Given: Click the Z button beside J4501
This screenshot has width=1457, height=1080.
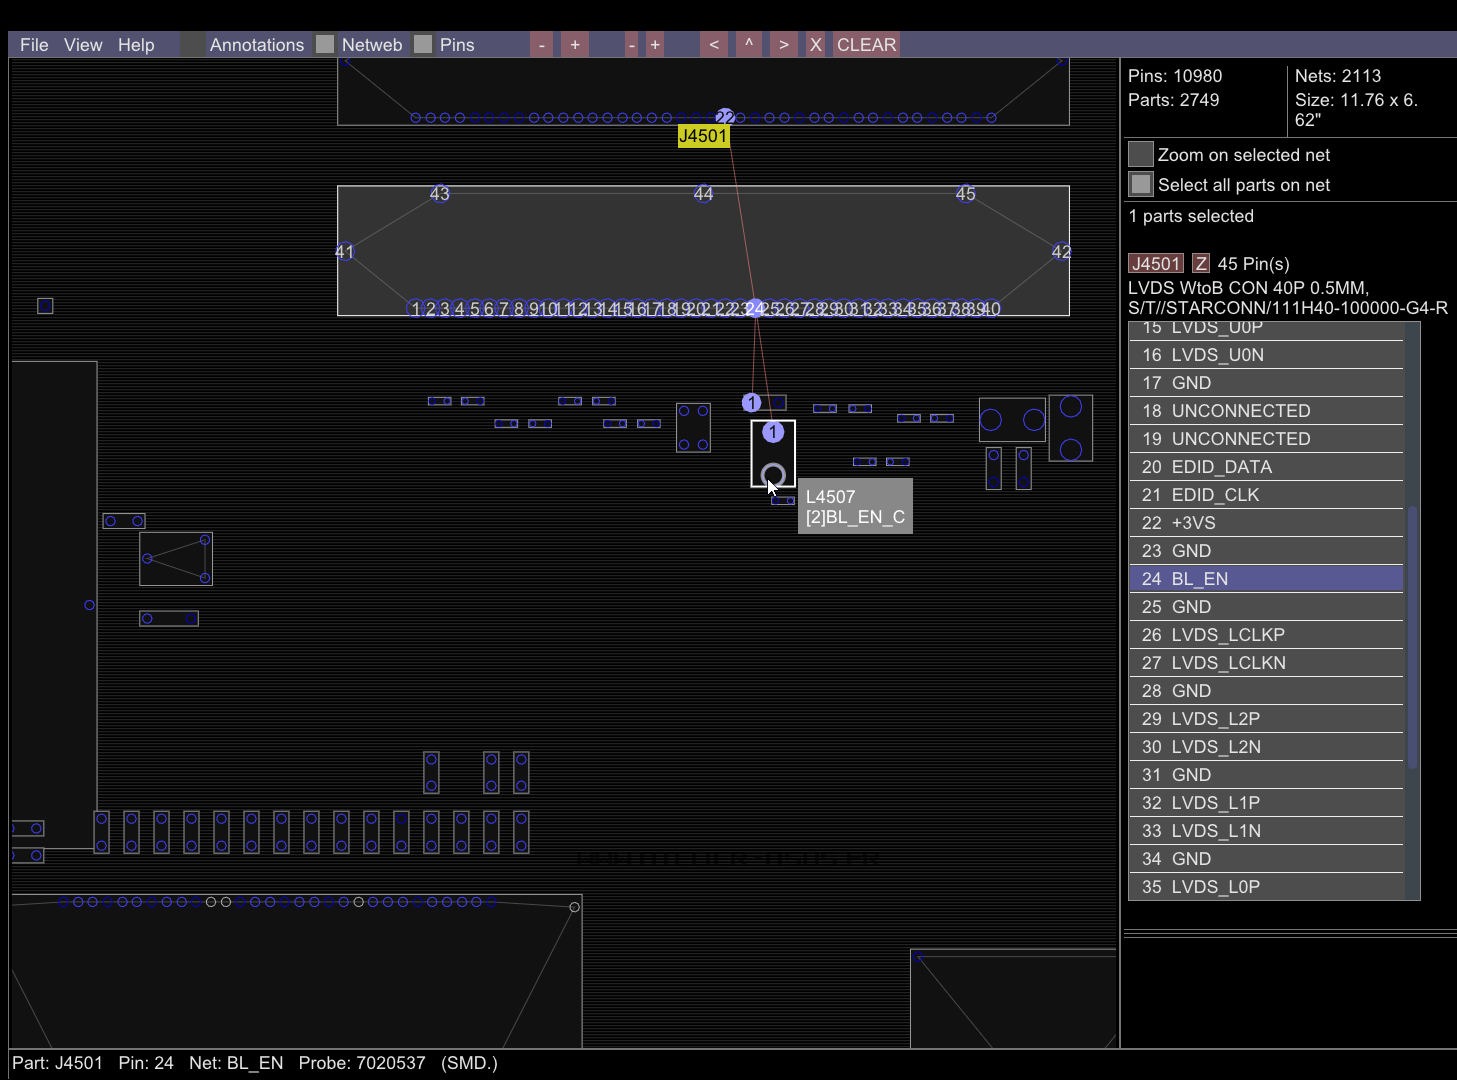Looking at the screenshot, I should (1201, 264).
